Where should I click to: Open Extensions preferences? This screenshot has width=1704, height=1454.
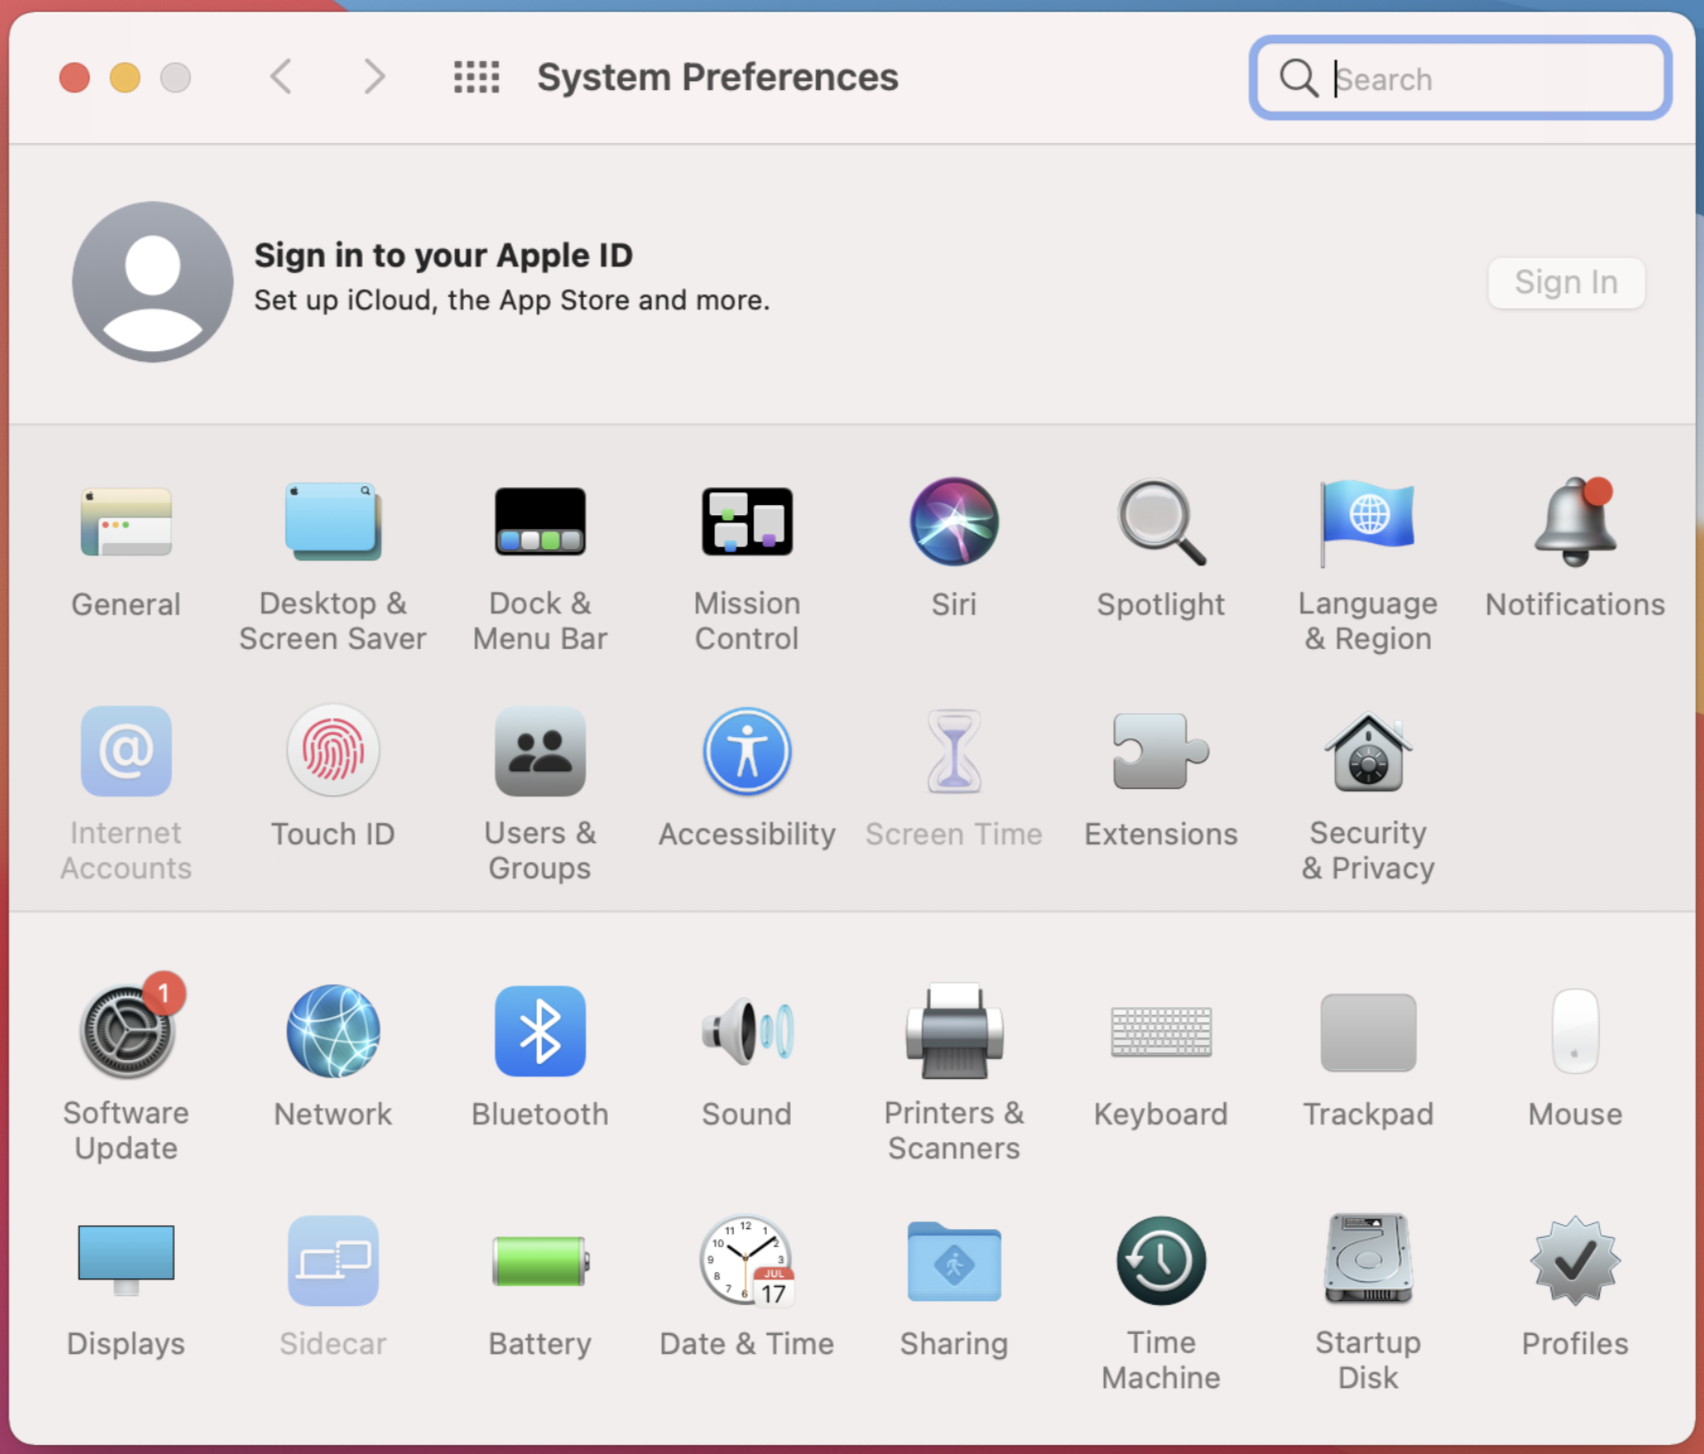point(1161,751)
